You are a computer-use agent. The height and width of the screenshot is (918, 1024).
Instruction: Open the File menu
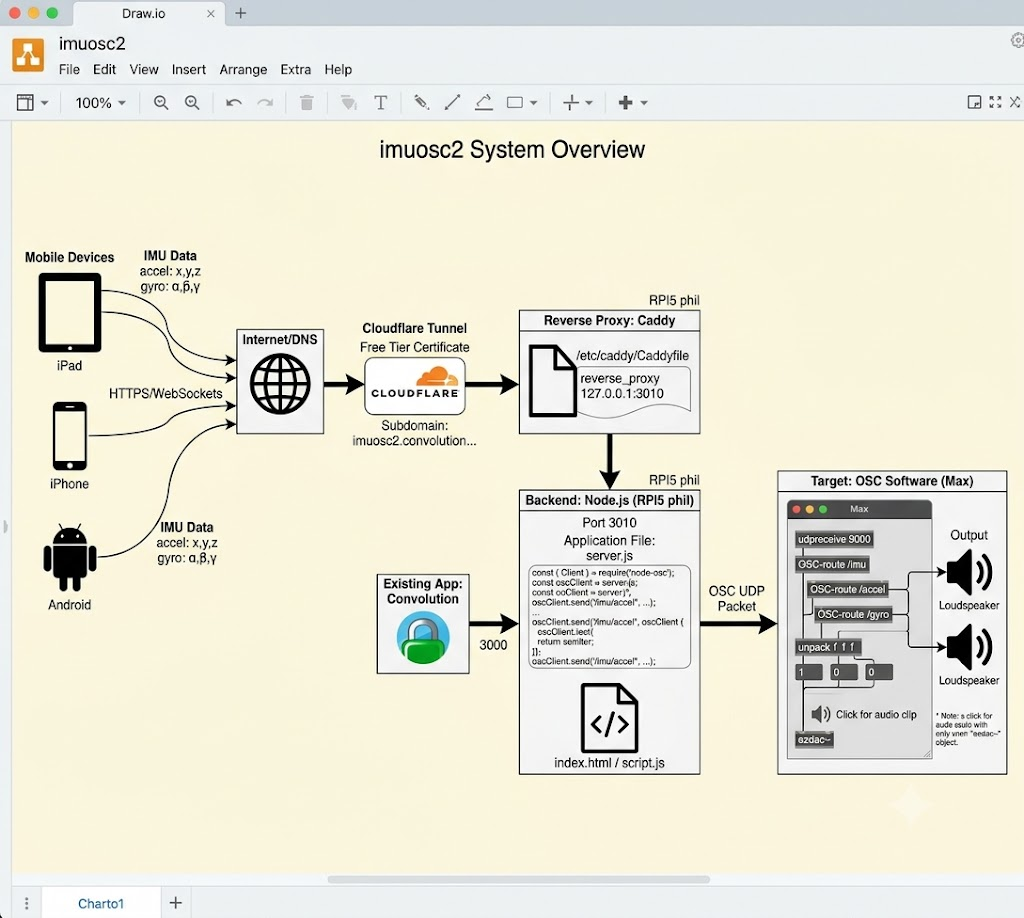tap(69, 70)
